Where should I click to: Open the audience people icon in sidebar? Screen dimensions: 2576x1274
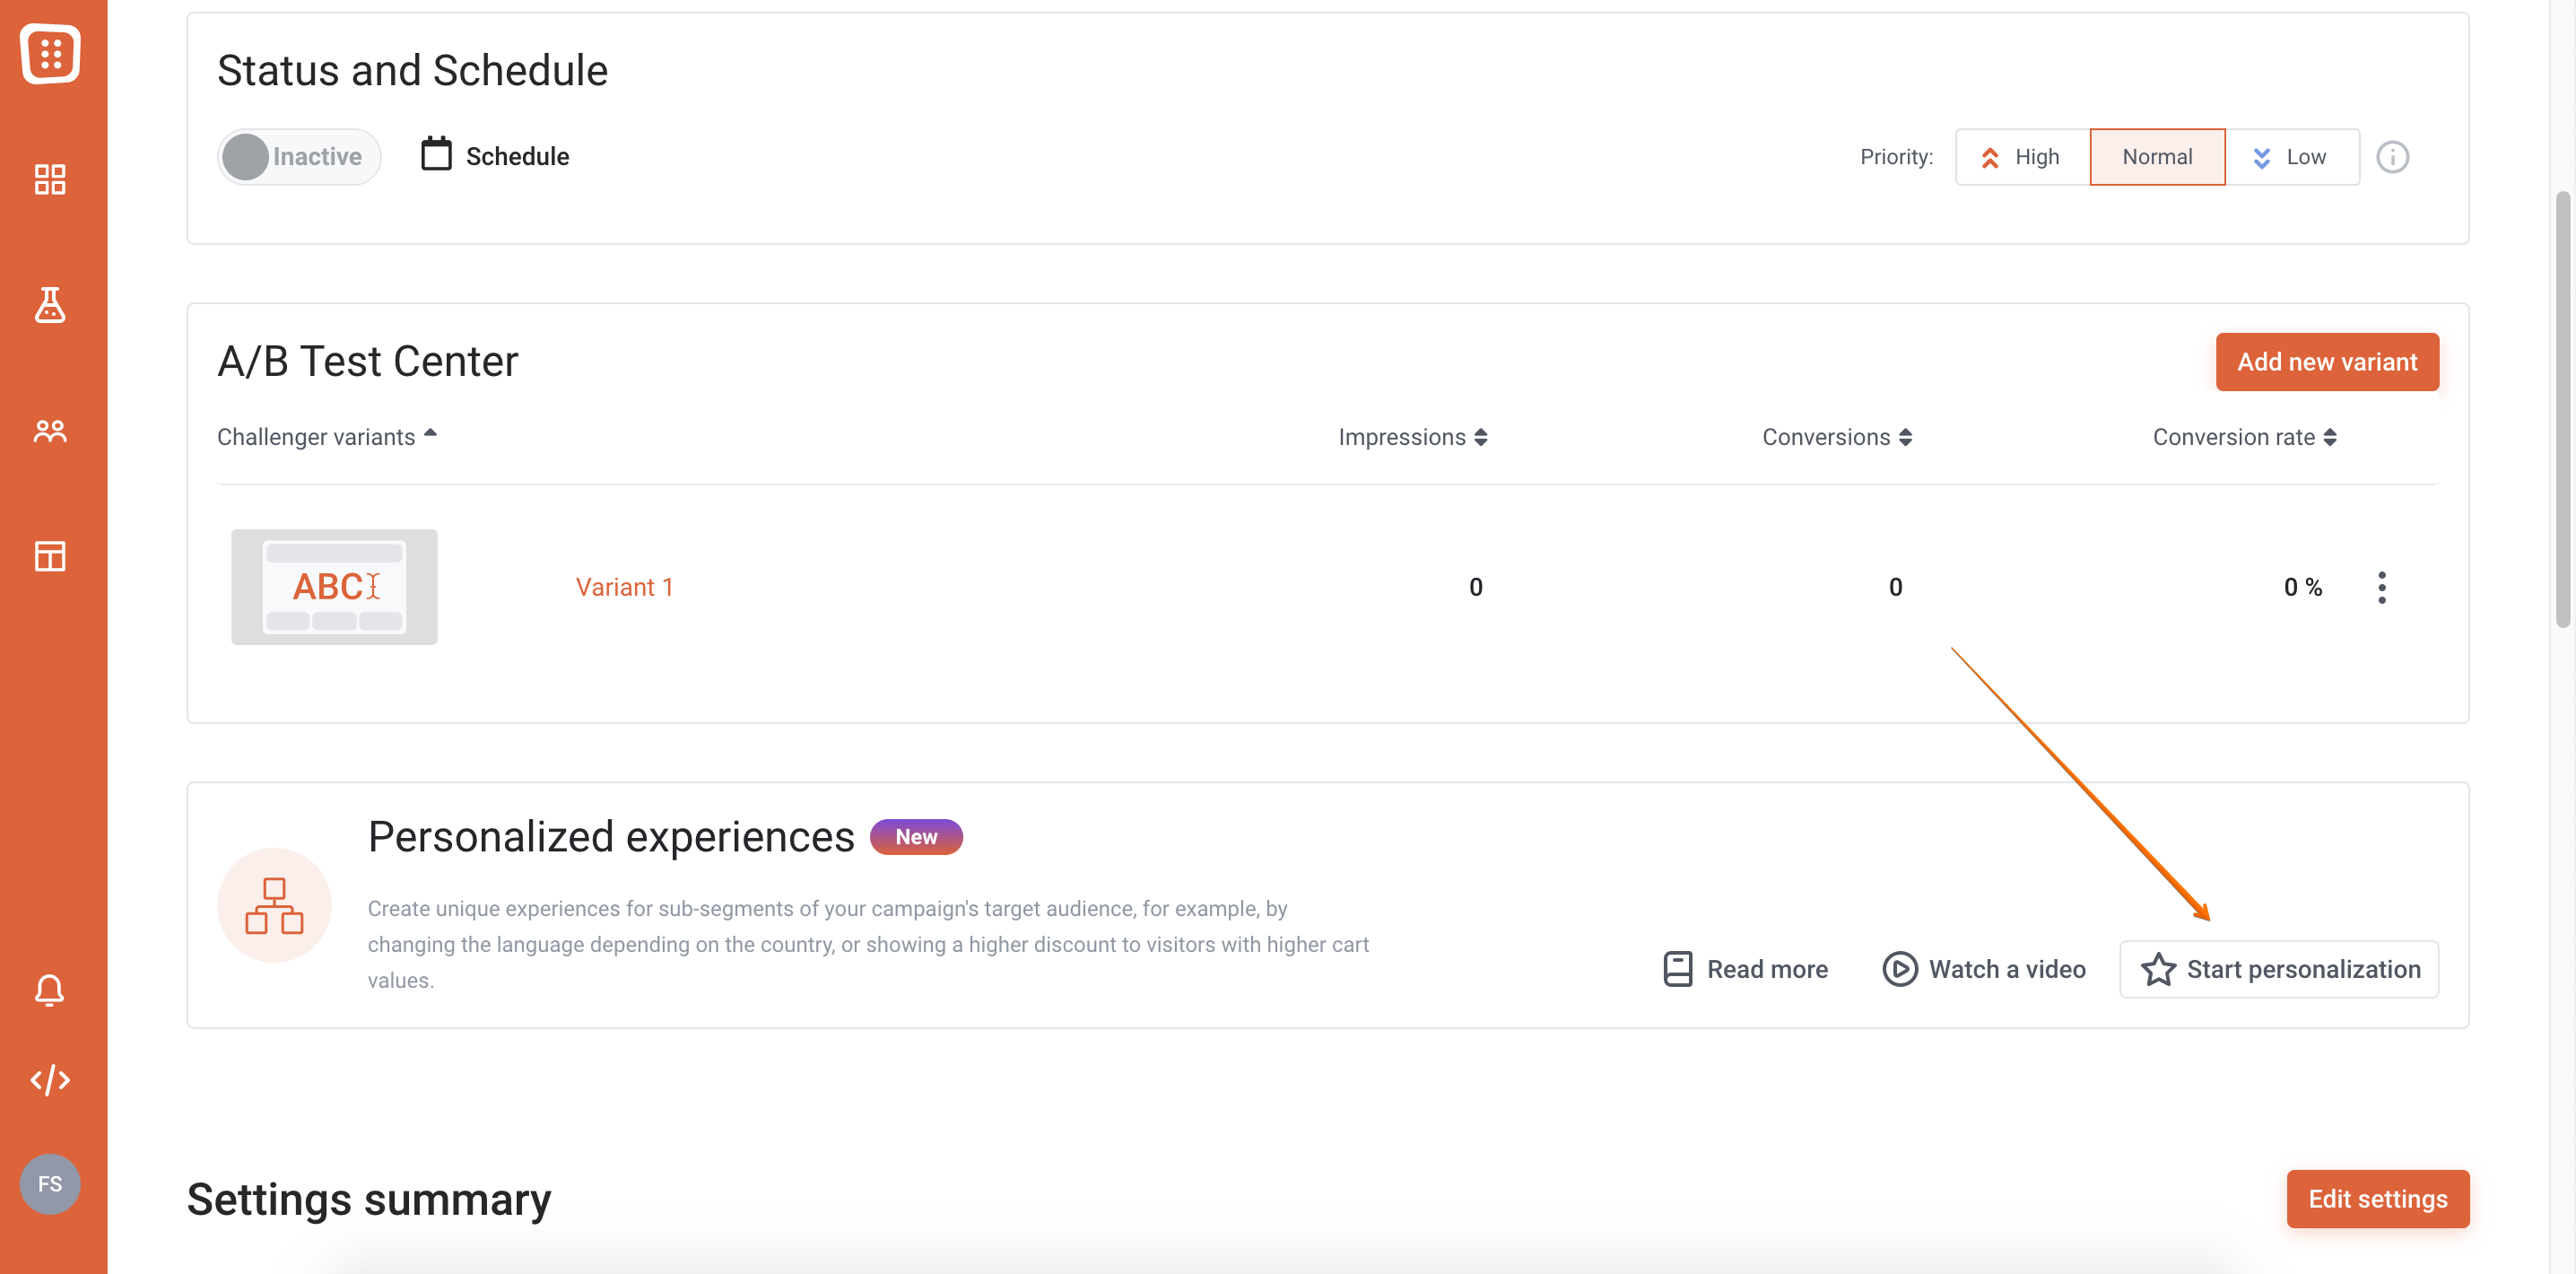(50, 431)
